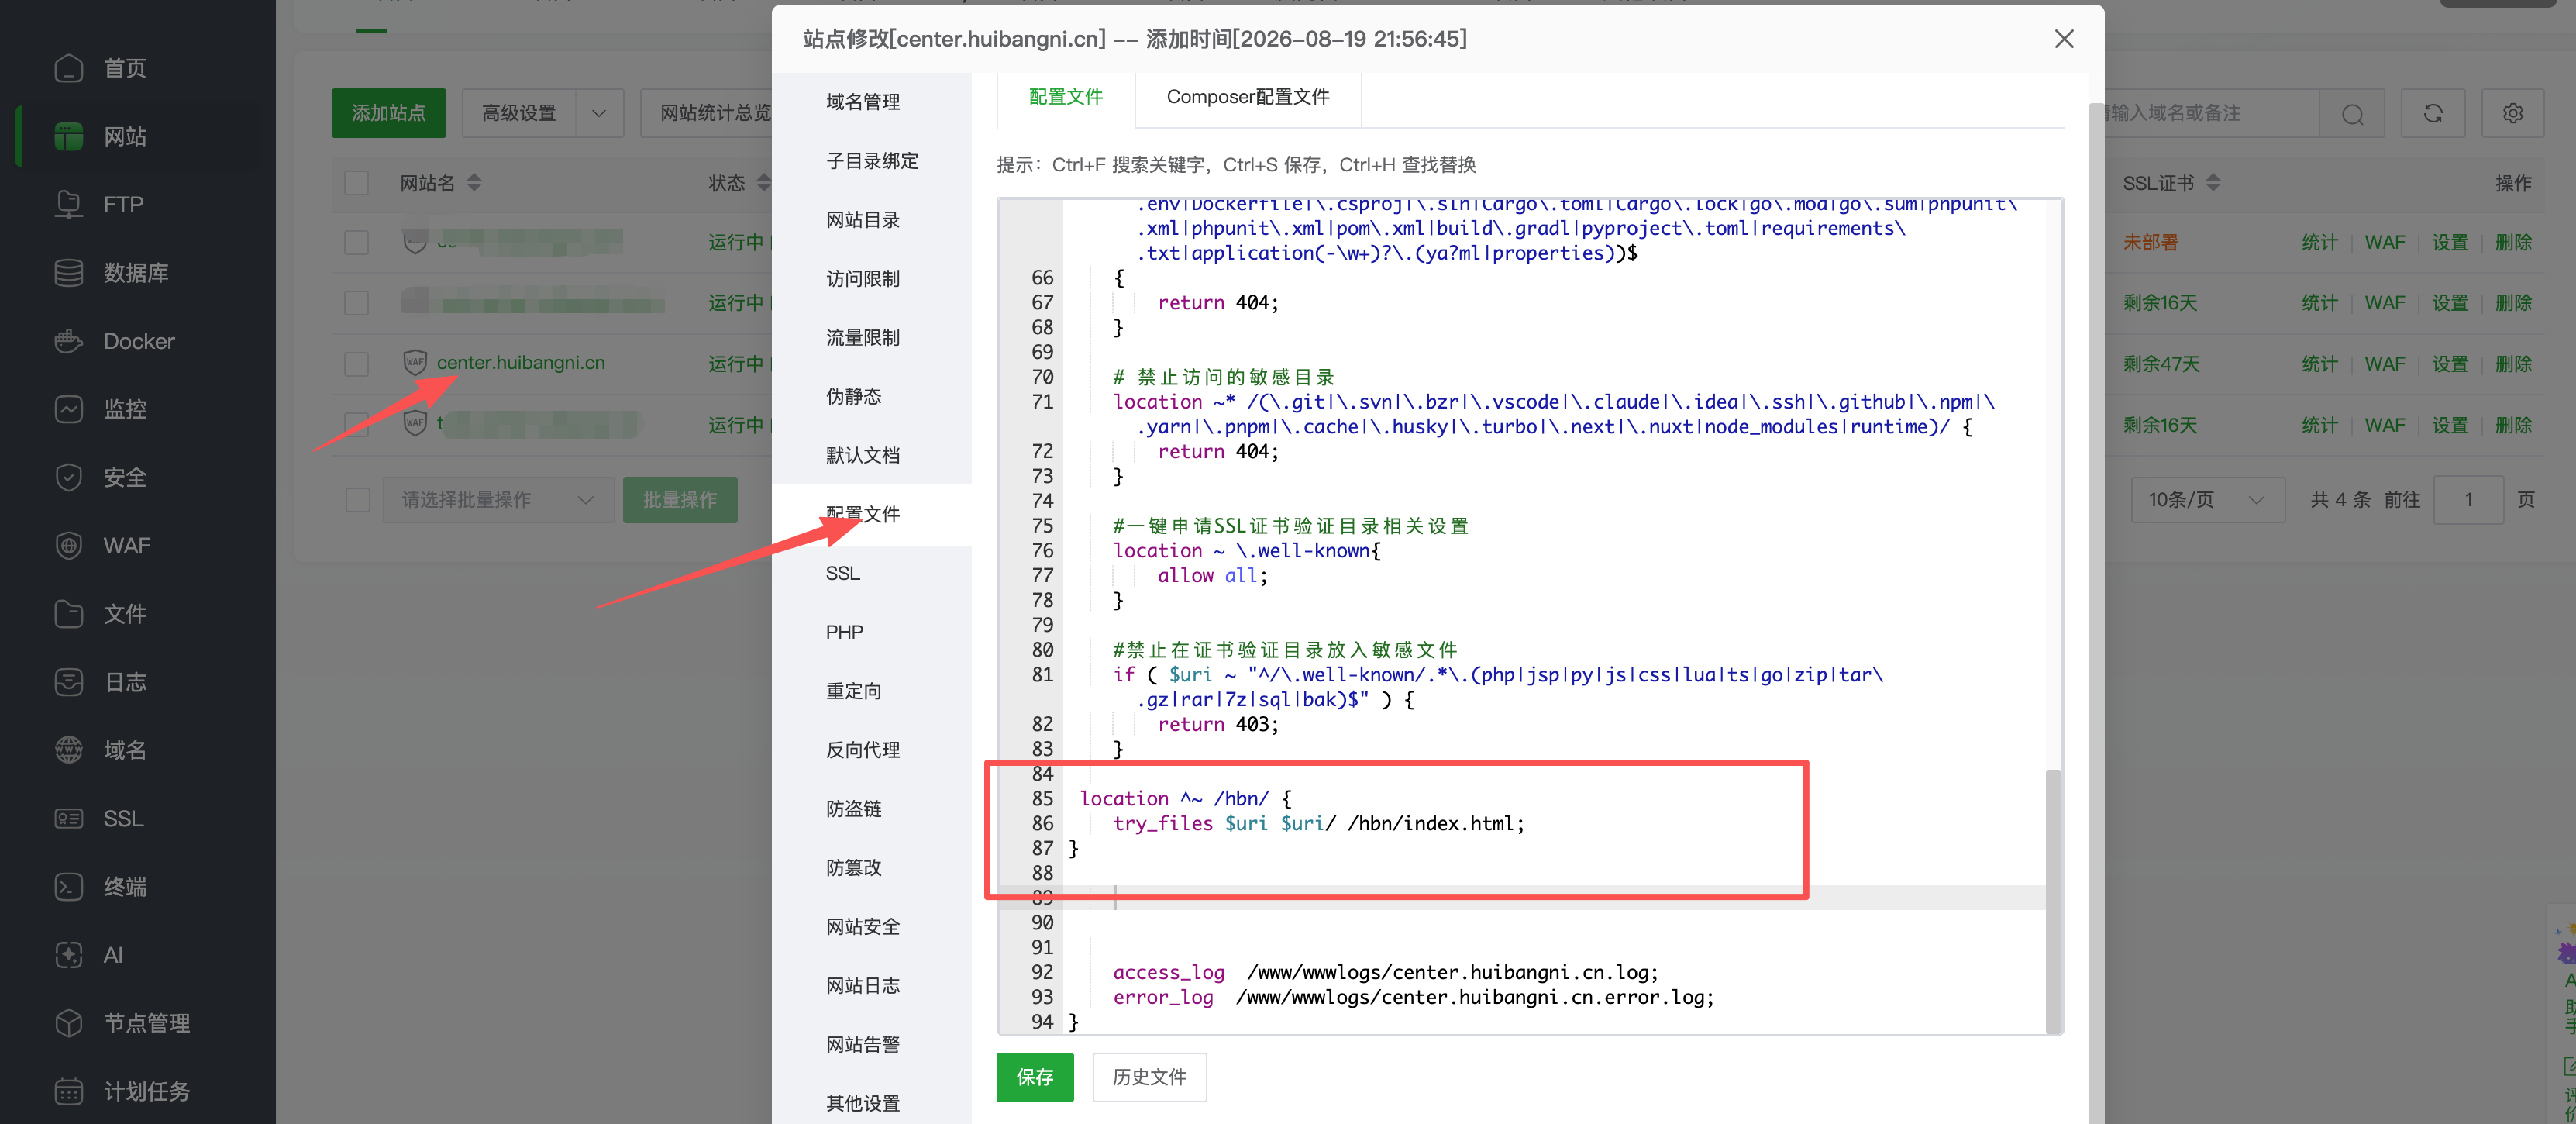The height and width of the screenshot is (1124, 2576).
Task: Click 删除 for the 剩余47天 row
Action: click(x=2513, y=364)
